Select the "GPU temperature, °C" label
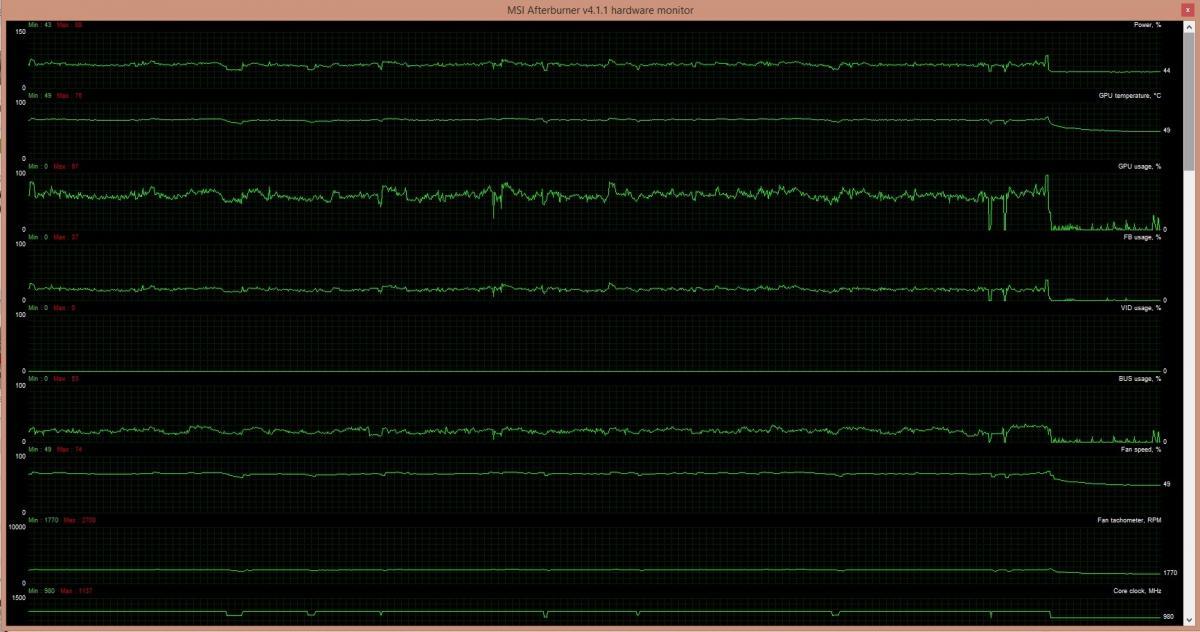Viewport: 1200px width, 632px height. click(x=1130, y=96)
